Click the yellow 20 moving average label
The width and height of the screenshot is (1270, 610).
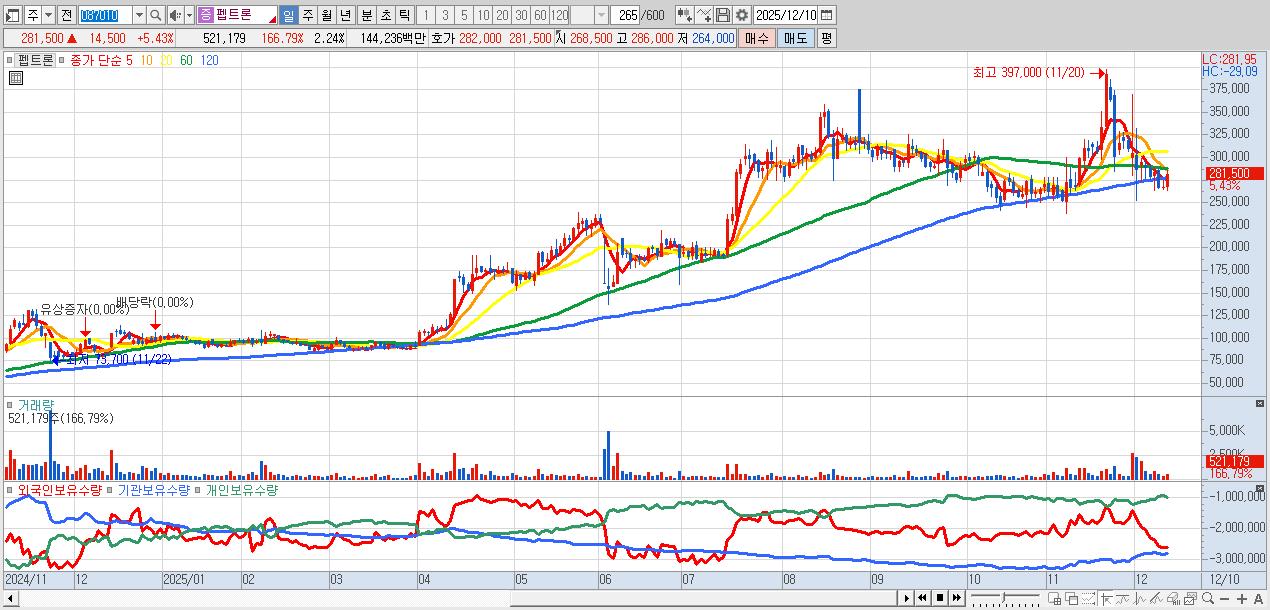[x=166, y=60]
